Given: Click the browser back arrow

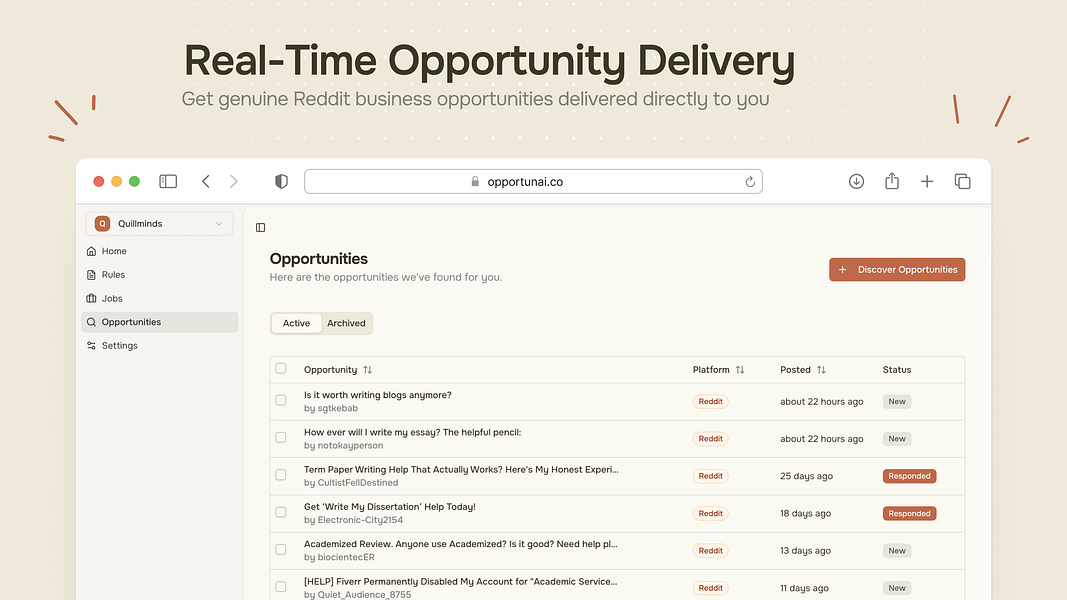Looking at the screenshot, I should pos(206,181).
